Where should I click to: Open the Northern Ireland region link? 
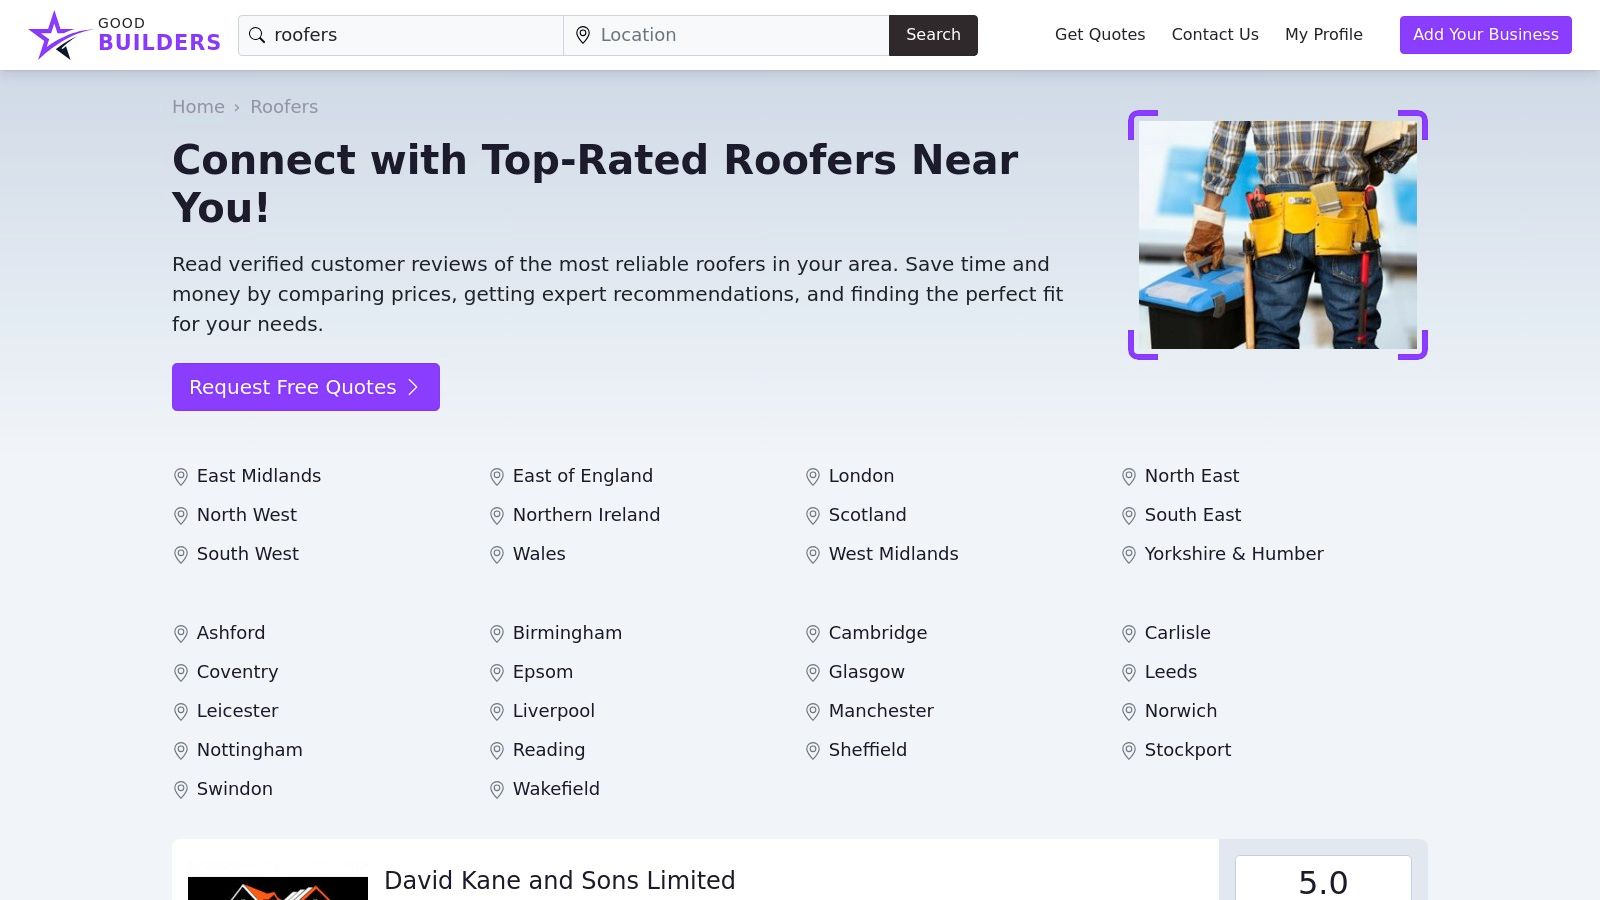[x=586, y=515]
